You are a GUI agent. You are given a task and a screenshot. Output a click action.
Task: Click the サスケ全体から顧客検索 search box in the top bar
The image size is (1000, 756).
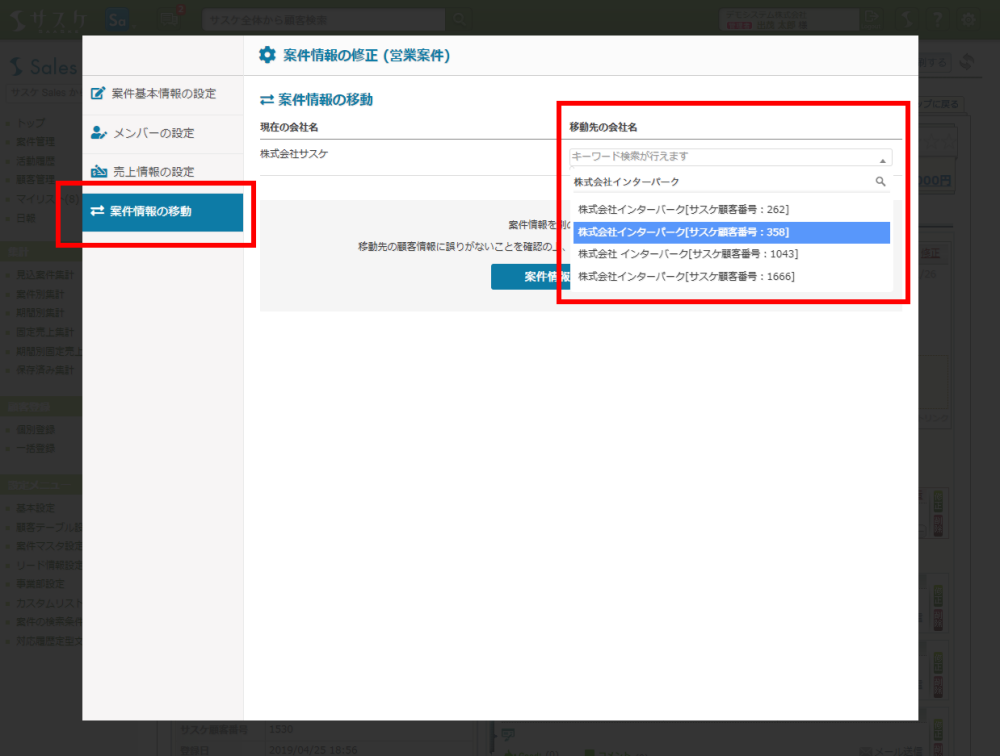[x=323, y=20]
